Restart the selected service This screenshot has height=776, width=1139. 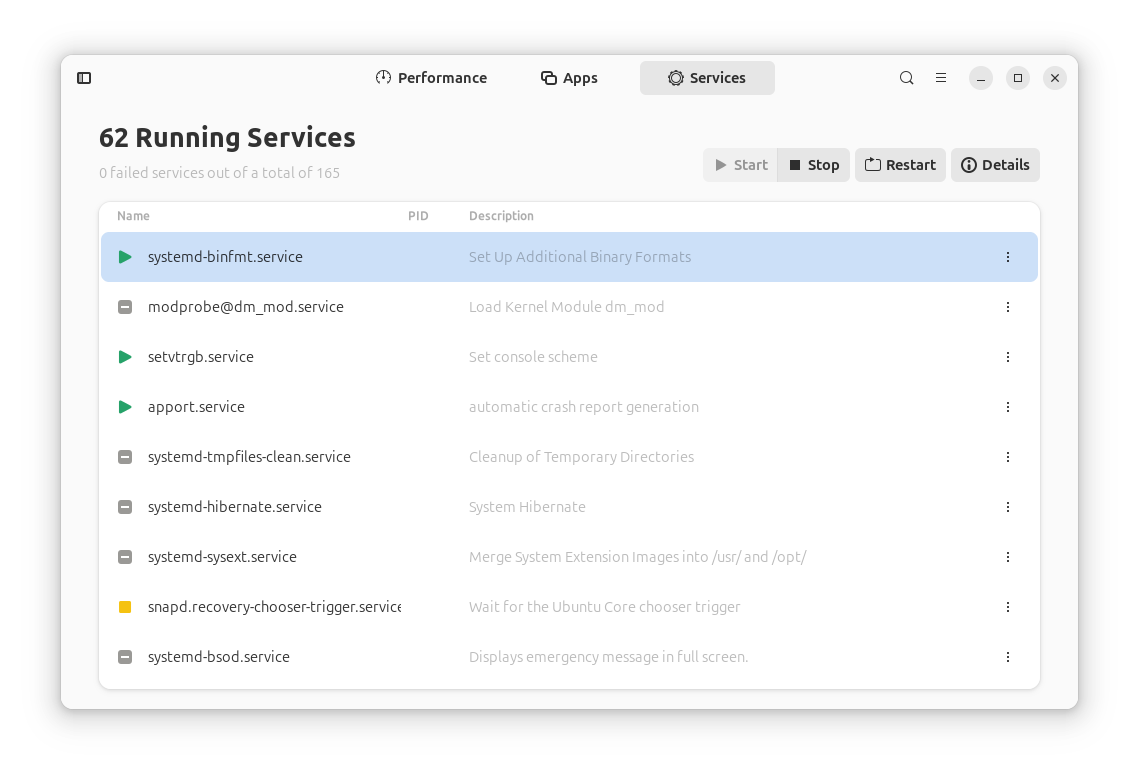pyautogui.click(x=900, y=165)
